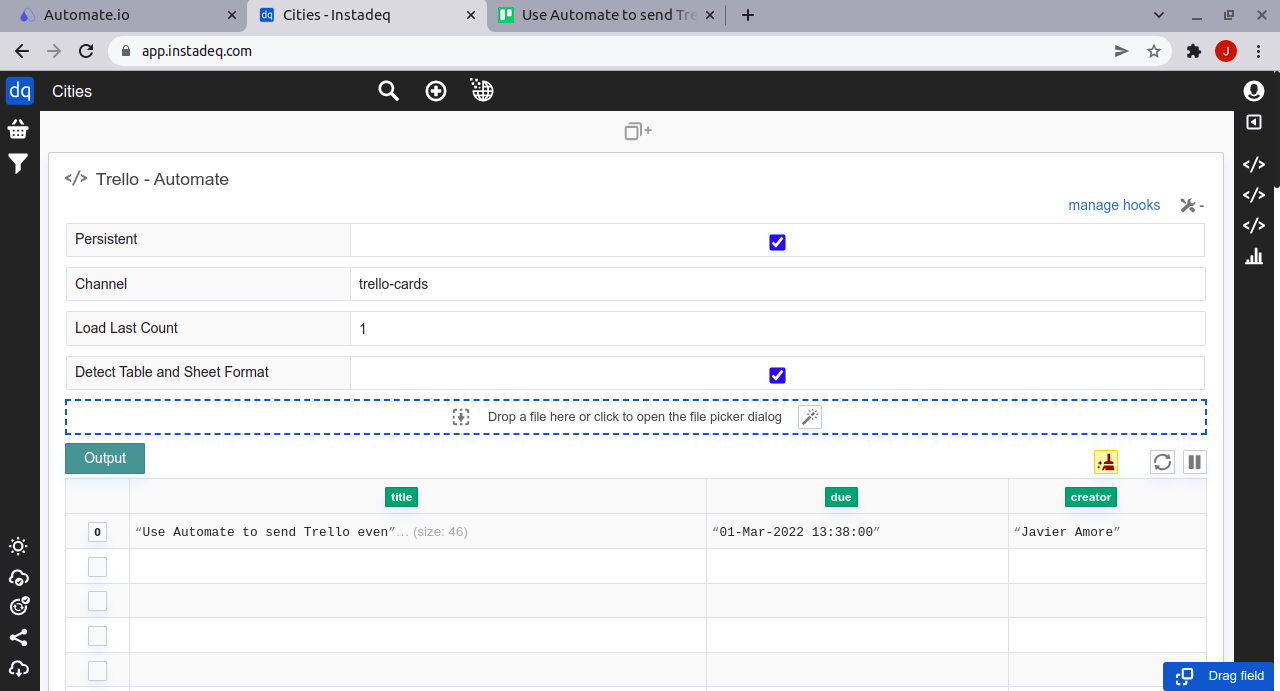Click the title column header tag
This screenshot has height=691, width=1280.
[401, 497]
